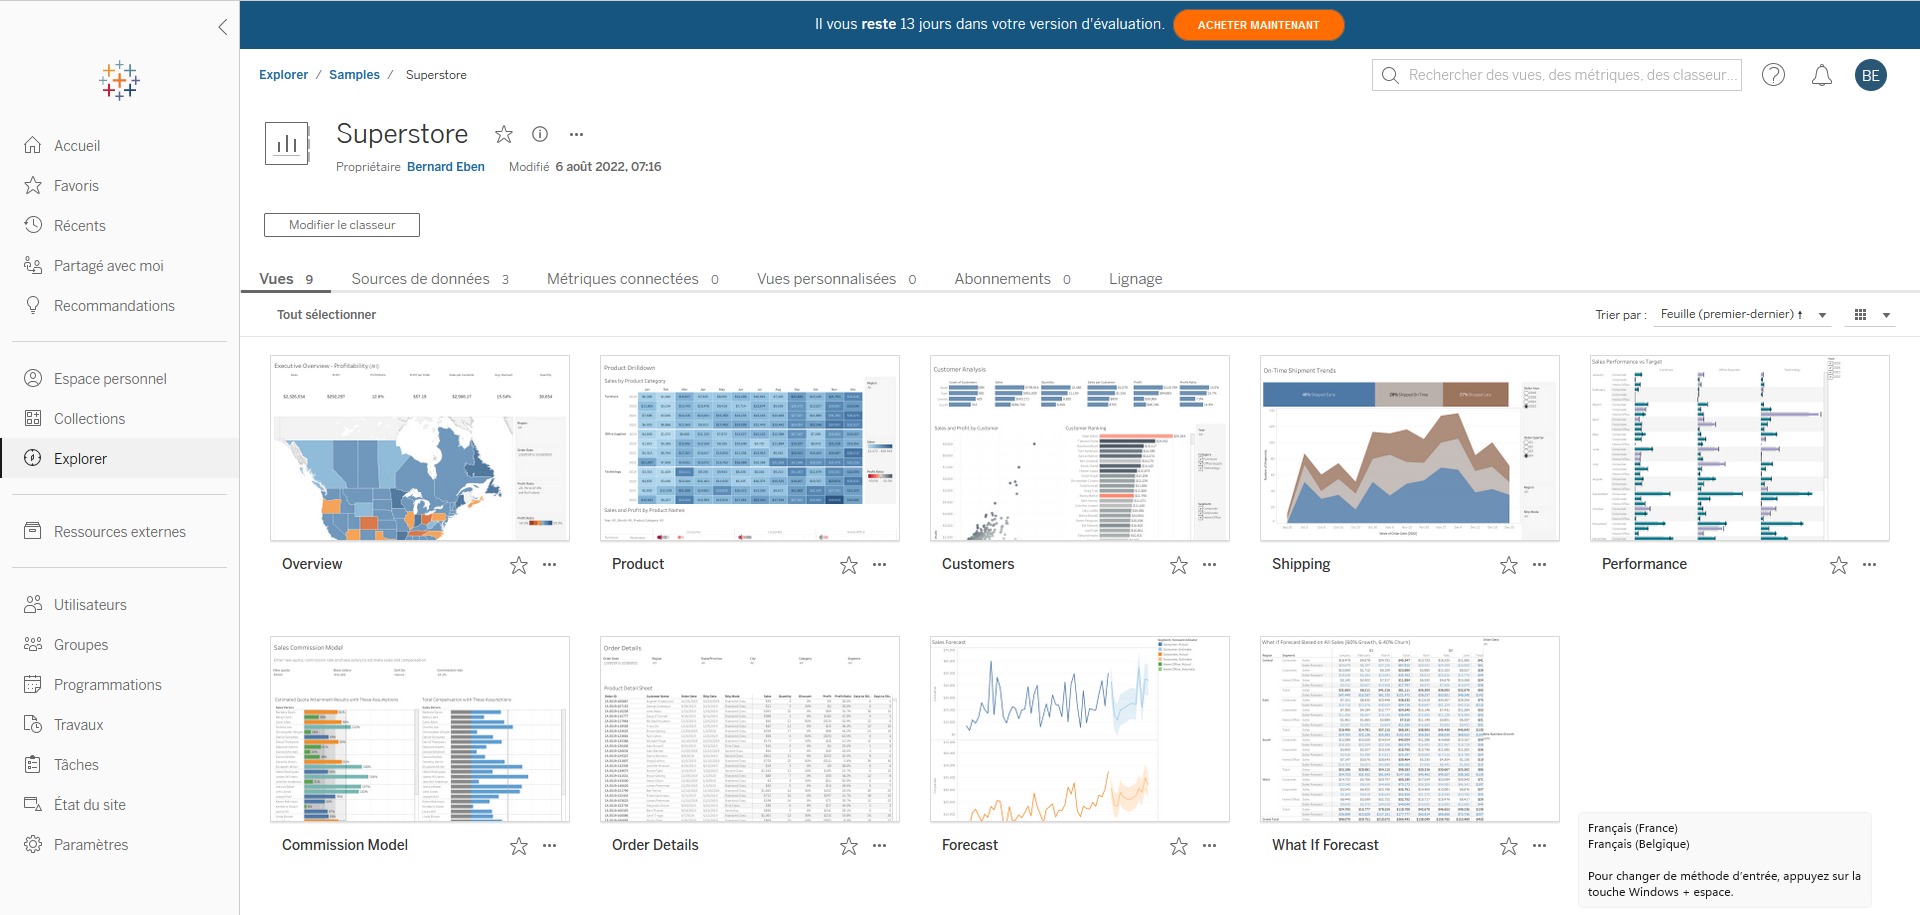Open Explorer breadcrumb link
Image resolution: width=1920 pixels, height=915 pixels.
283,75
